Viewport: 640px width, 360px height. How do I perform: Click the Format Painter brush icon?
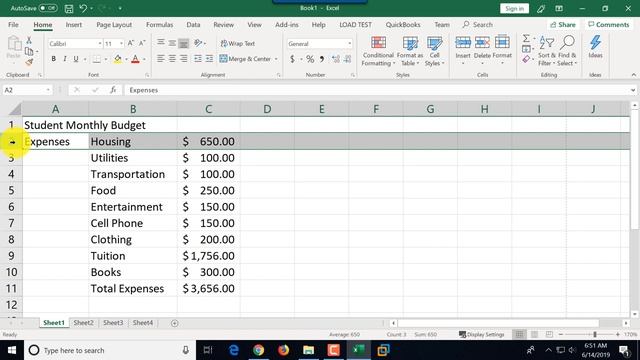(29, 62)
